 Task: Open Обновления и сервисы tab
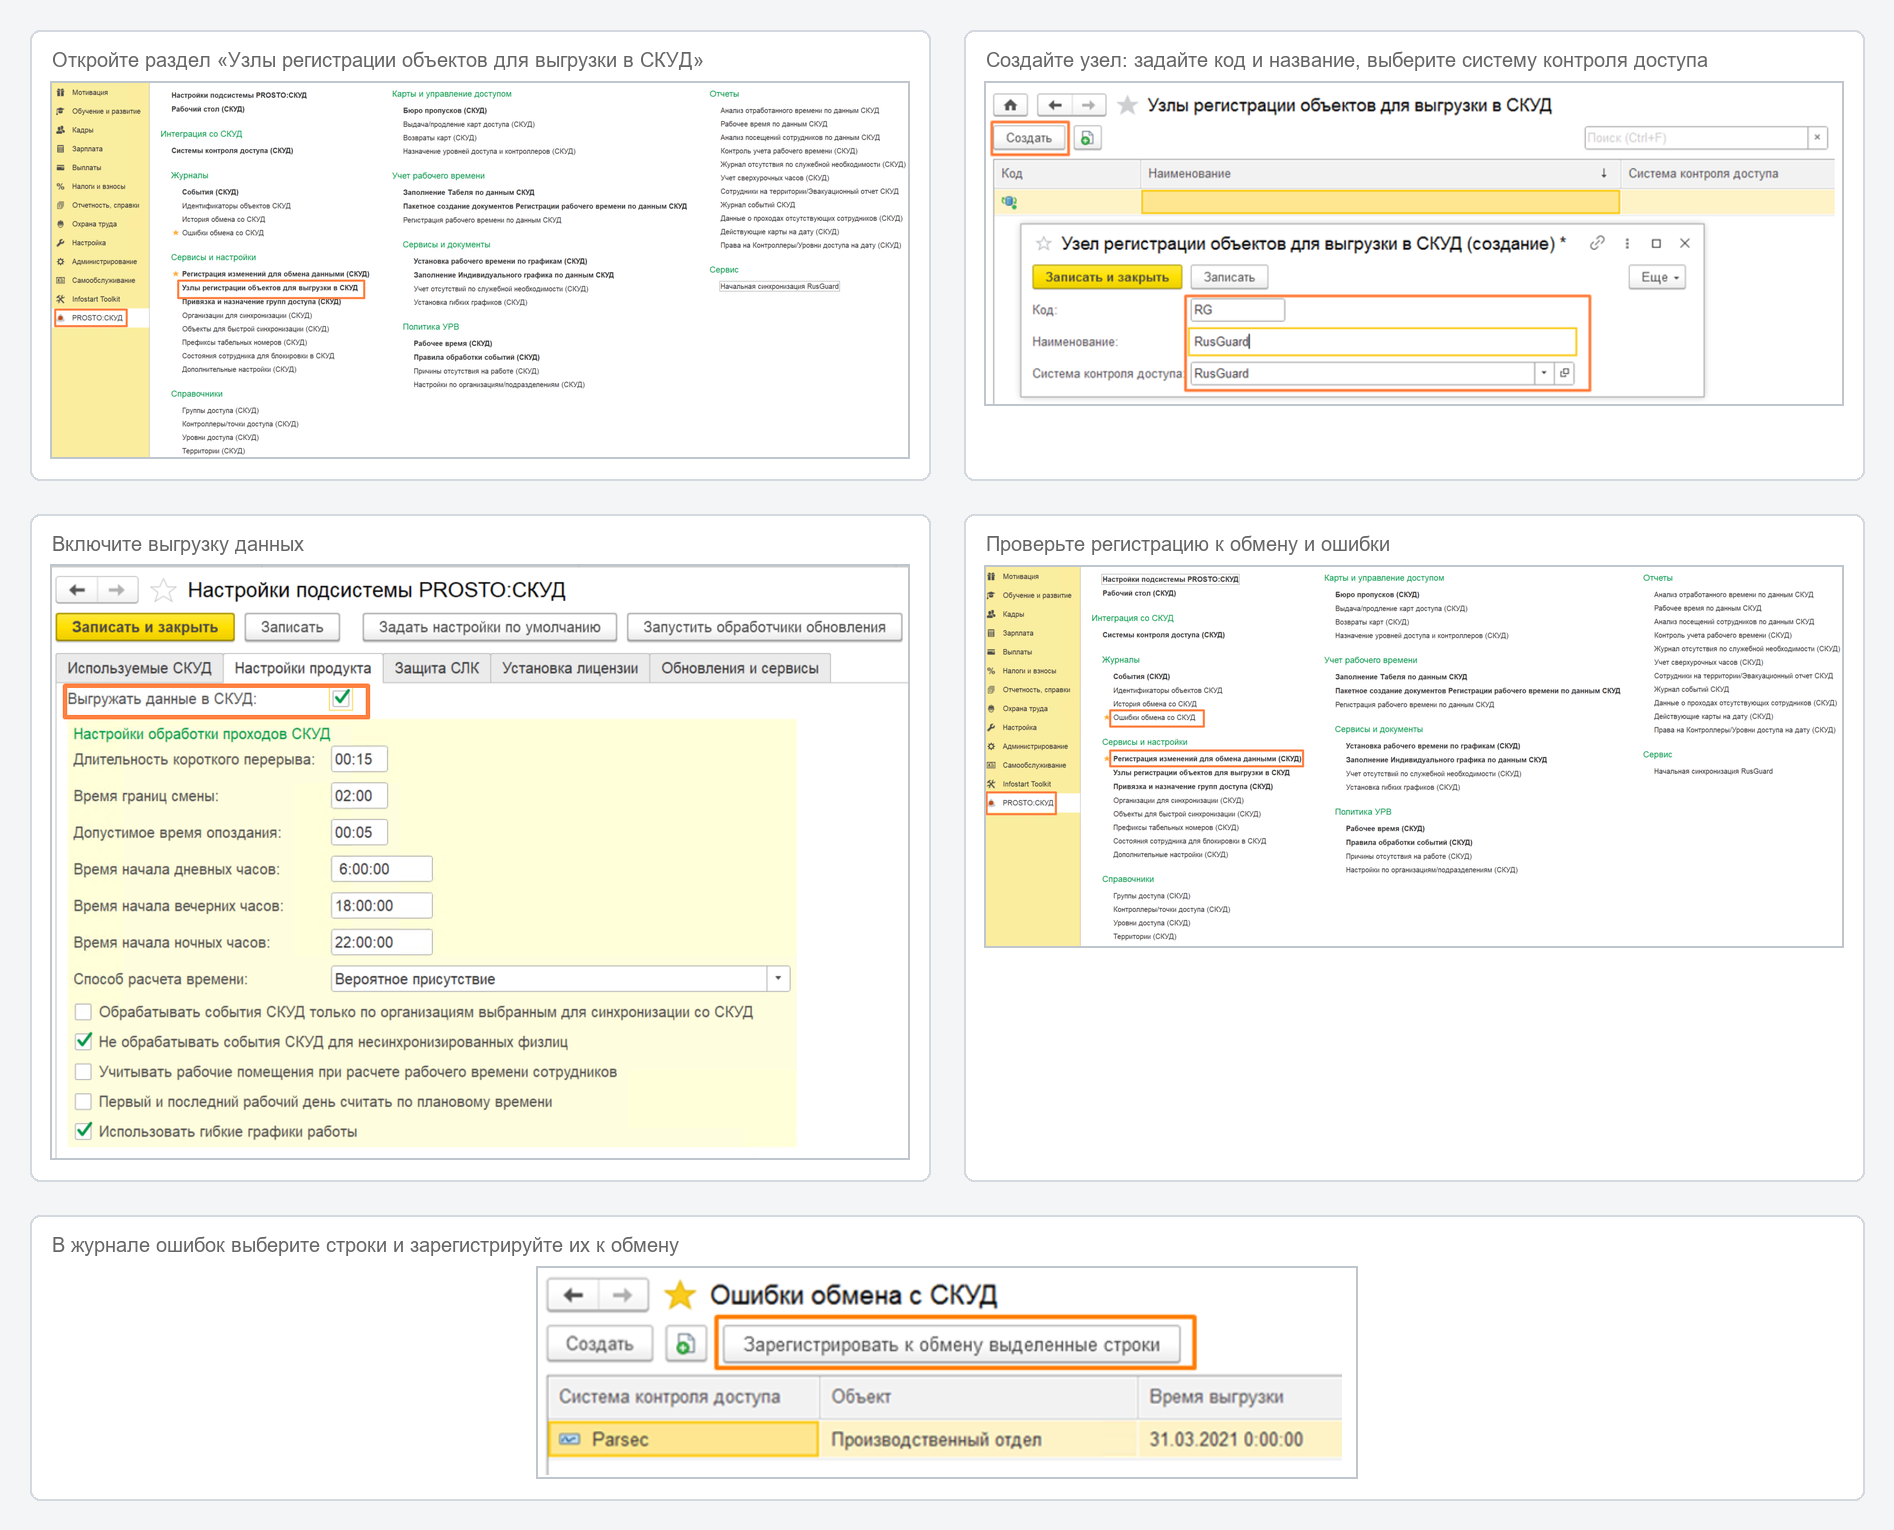[739, 668]
